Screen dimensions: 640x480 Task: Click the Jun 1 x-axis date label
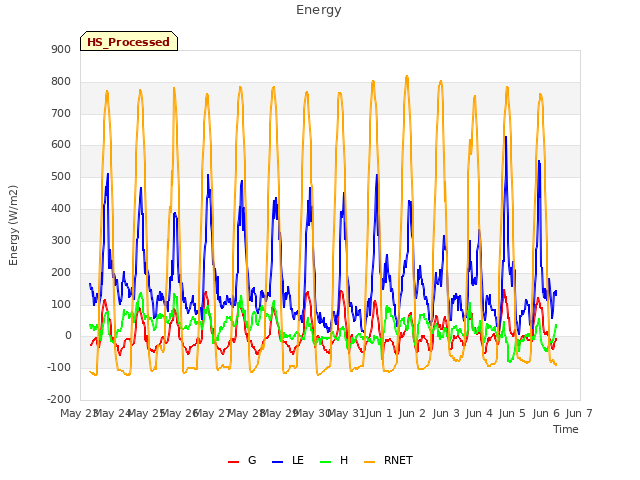[x=379, y=413]
